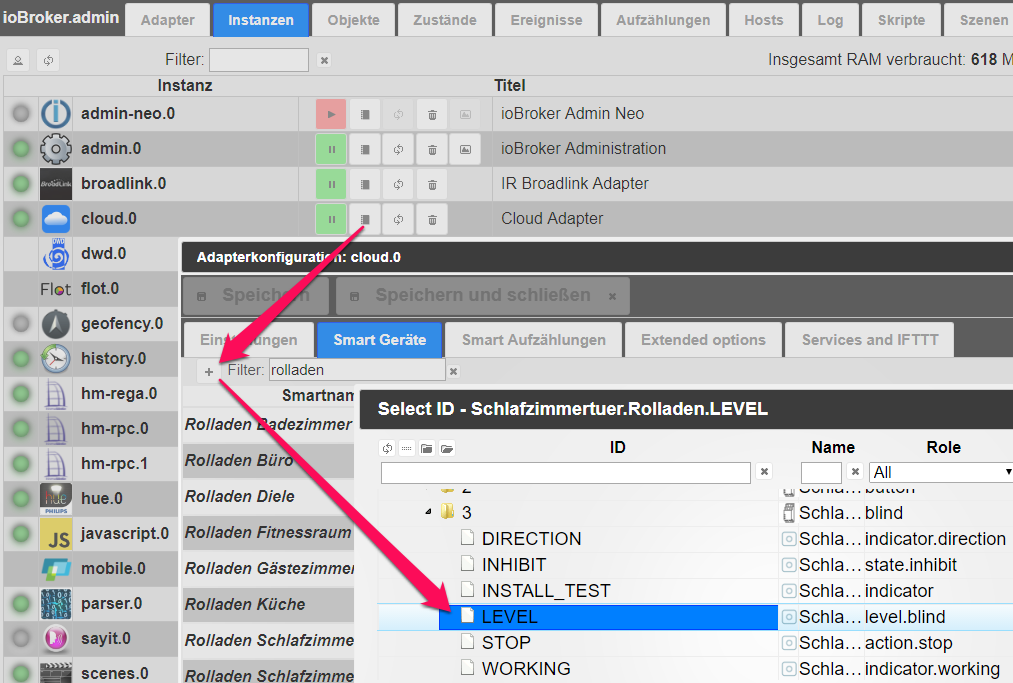
Task: Select the INHIBIT state entry
Action: tap(514, 565)
